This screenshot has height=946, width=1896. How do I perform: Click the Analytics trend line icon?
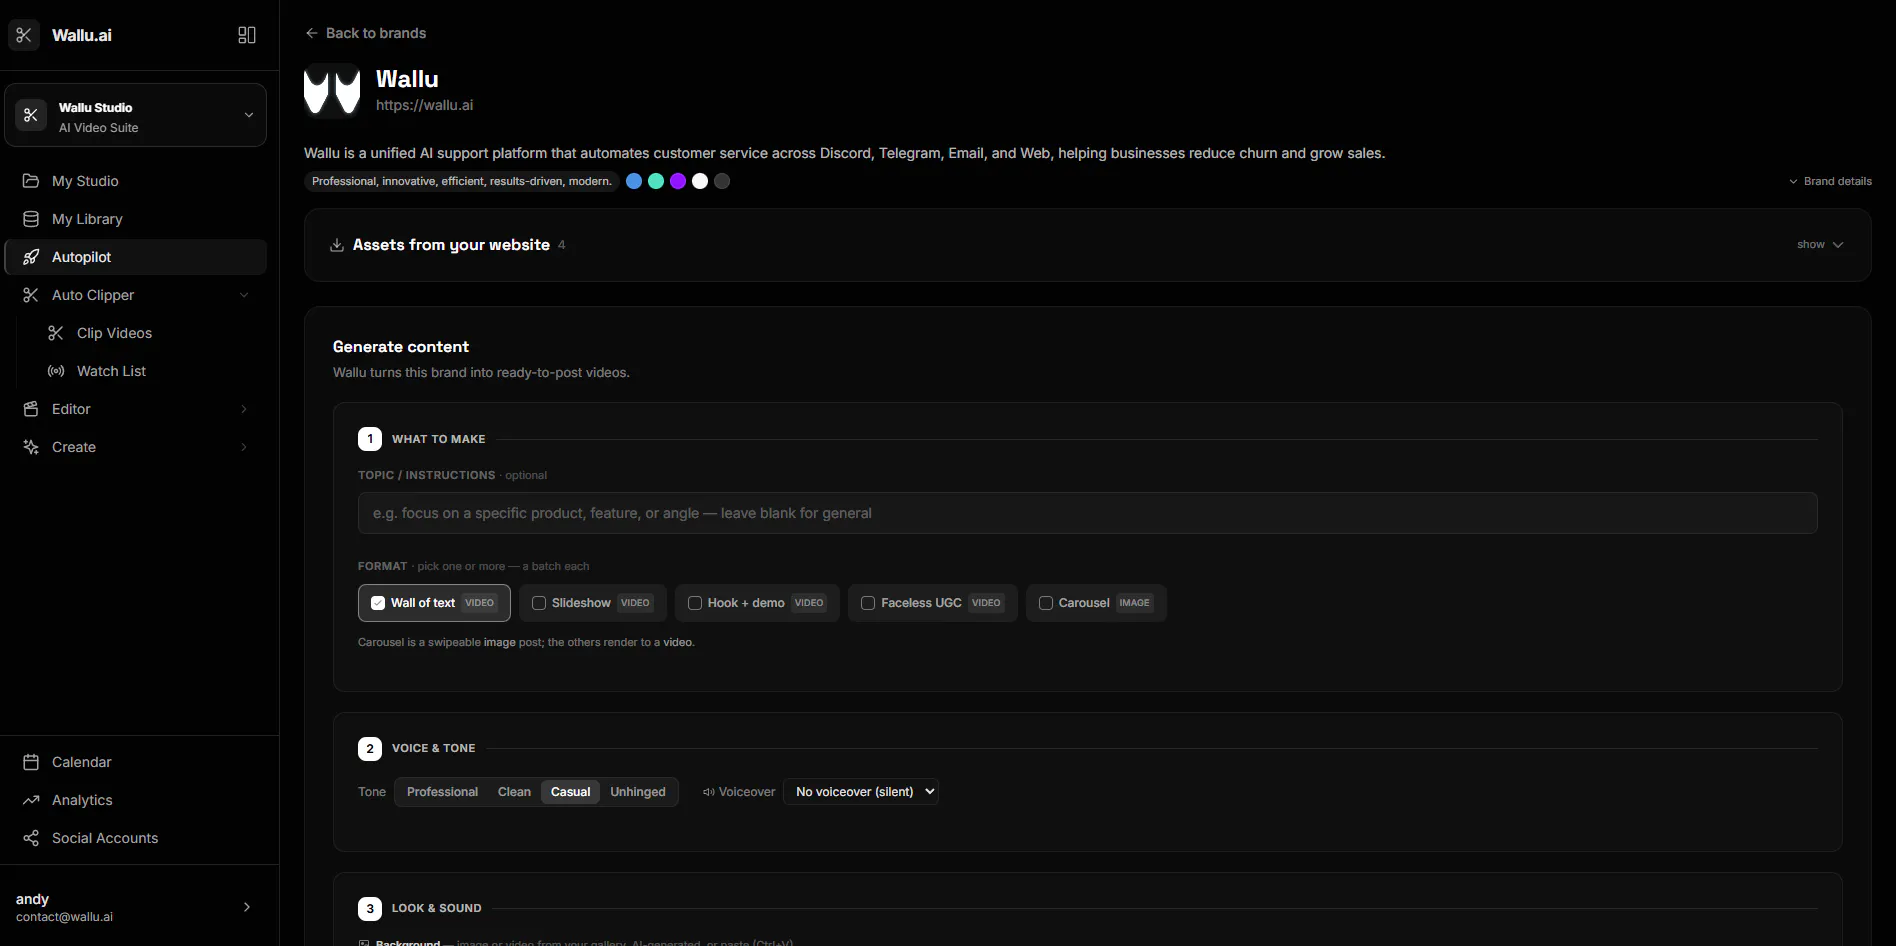[31, 800]
